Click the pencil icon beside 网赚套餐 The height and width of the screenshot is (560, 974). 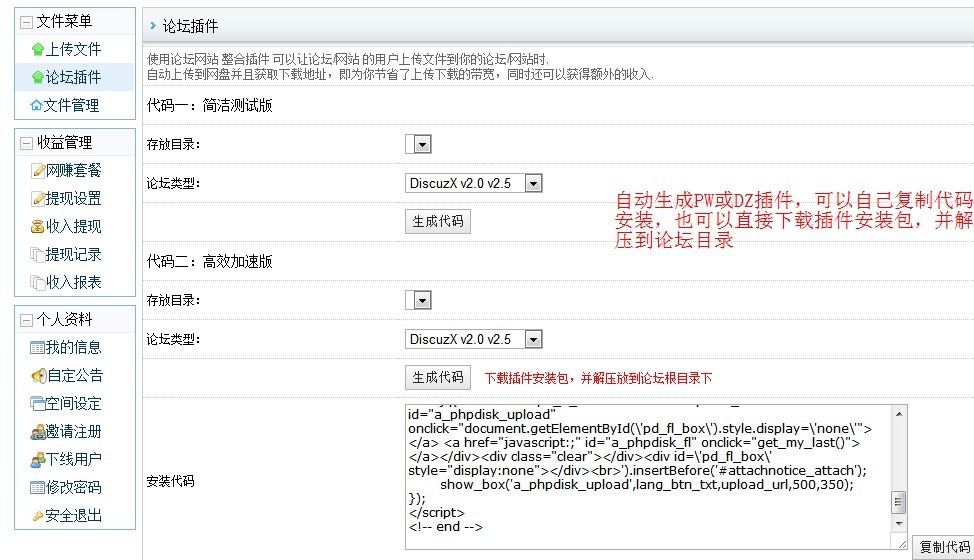coord(38,171)
